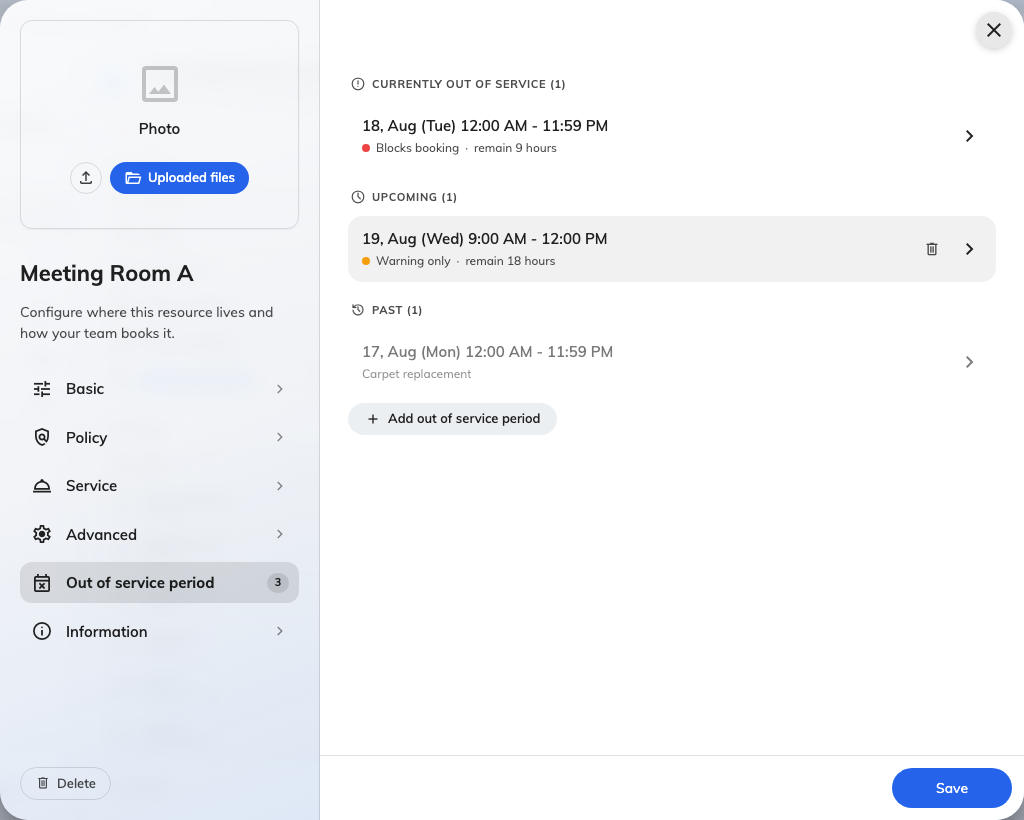Screen dimensions: 1024x820
Task: Click the remain 9 hours text
Action: [x=515, y=148]
